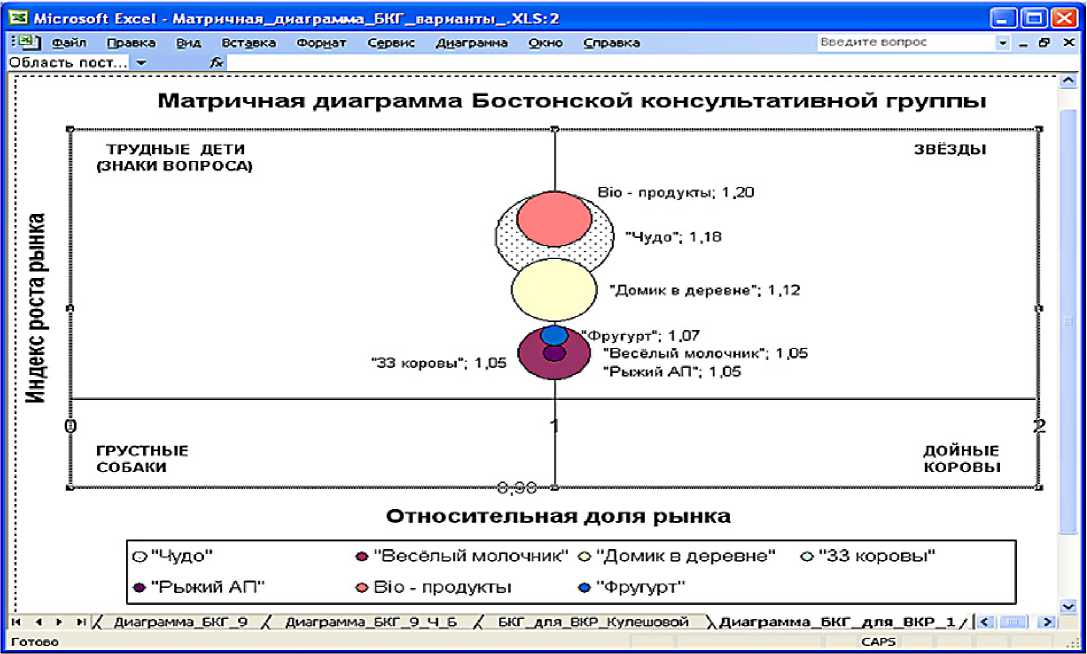
Task: Click the fx insert function icon
Action: 216,62
